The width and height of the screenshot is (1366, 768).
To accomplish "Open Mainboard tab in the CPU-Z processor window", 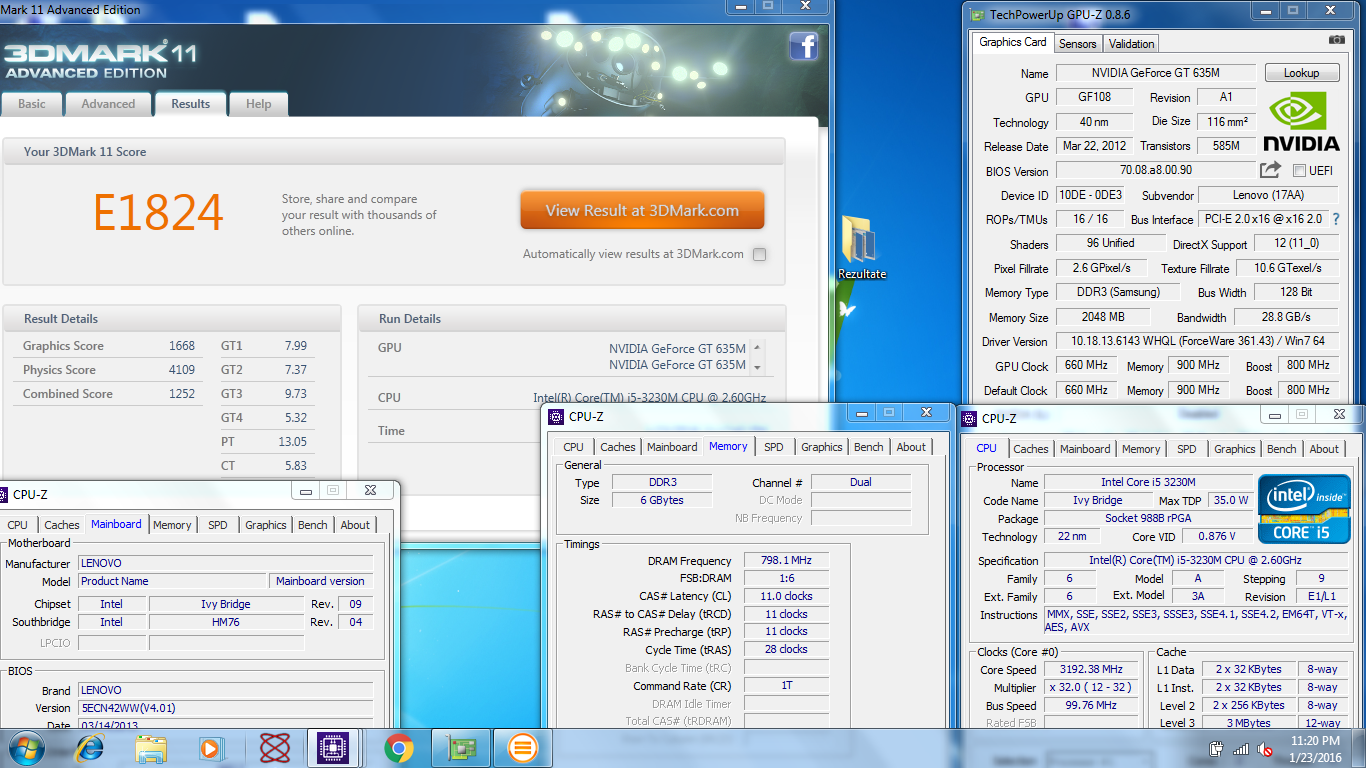I will (x=1085, y=449).
